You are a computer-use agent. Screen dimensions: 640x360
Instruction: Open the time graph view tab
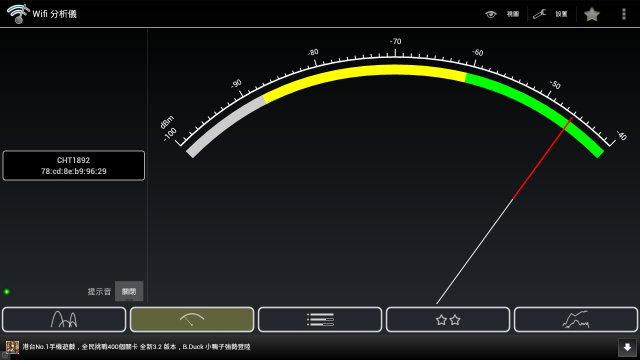click(576, 319)
